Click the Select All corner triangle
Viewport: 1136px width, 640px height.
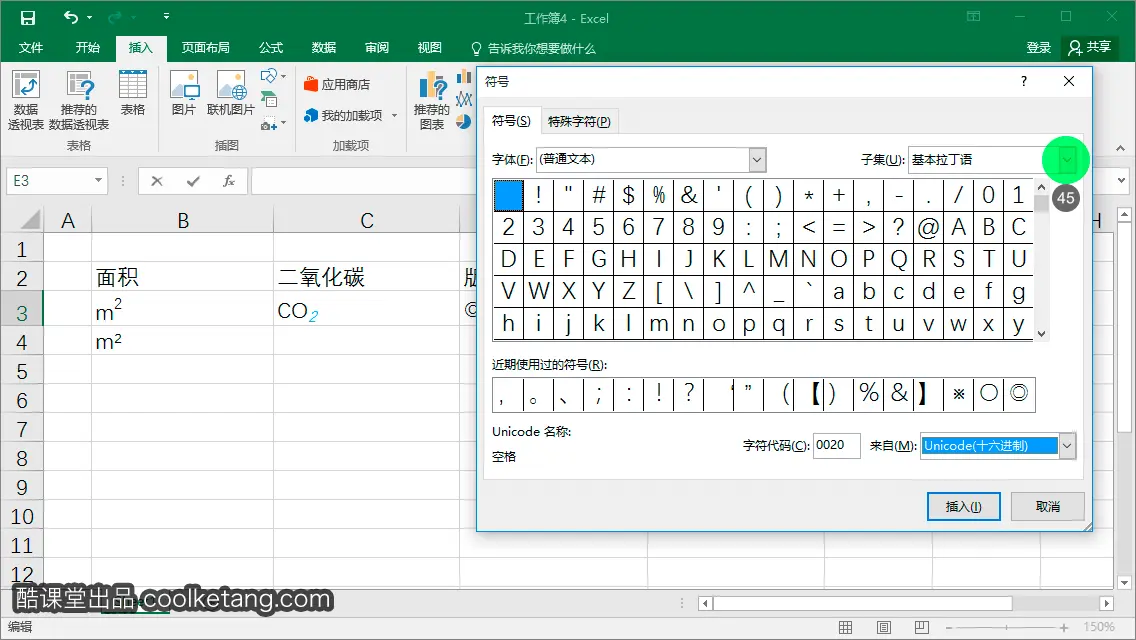click(x=30, y=220)
